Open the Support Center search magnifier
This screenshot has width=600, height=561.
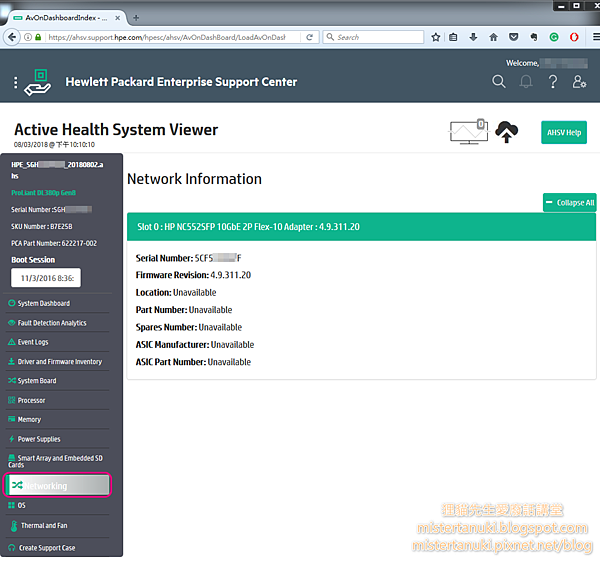(499, 82)
